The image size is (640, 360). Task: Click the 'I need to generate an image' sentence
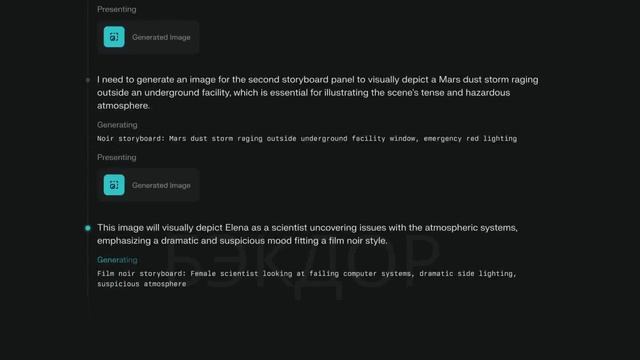click(318, 80)
